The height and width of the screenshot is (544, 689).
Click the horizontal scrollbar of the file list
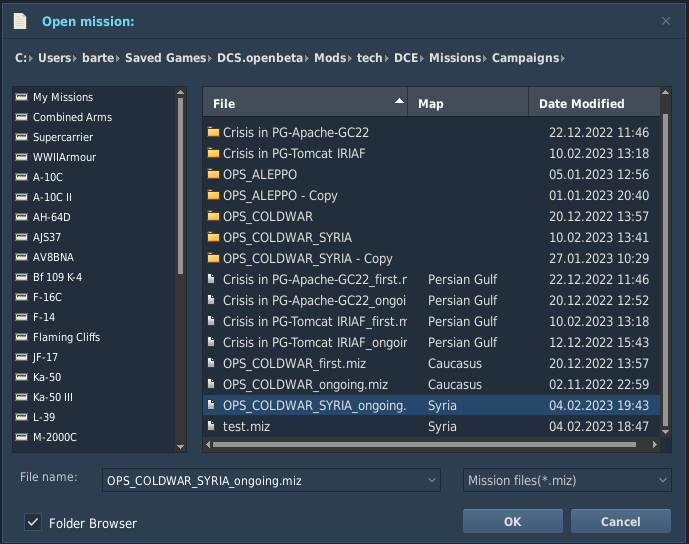tap(424, 445)
